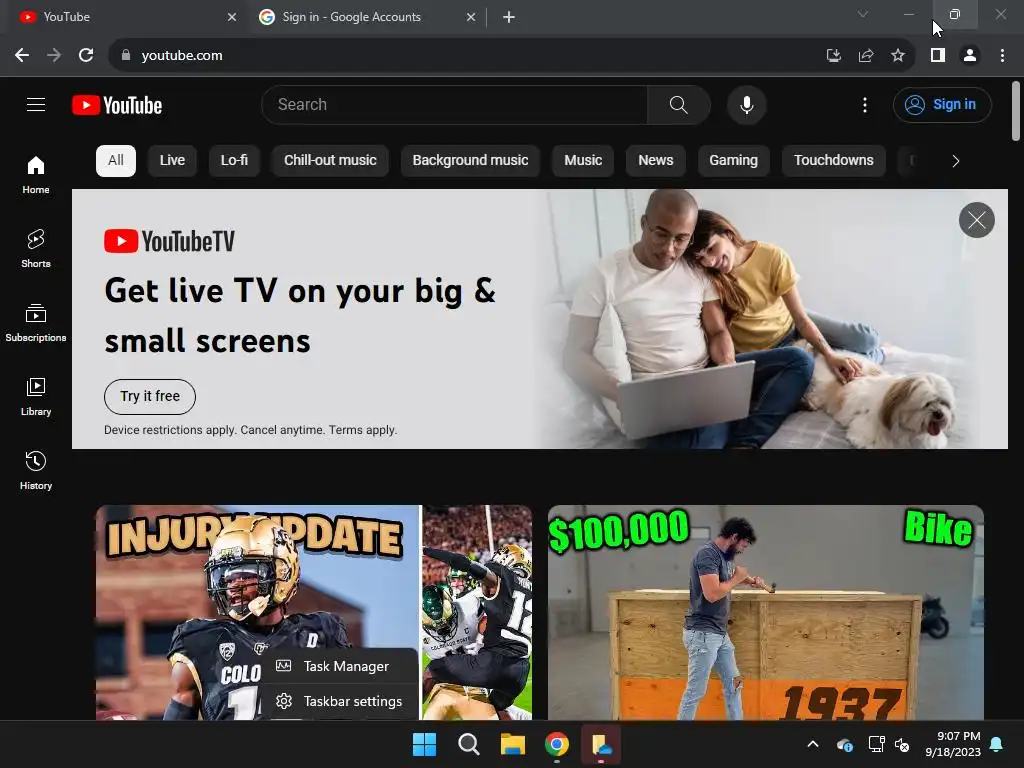Click the search magnifier button
Image resolution: width=1024 pixels, height=768 pixels.
point(679,104)
